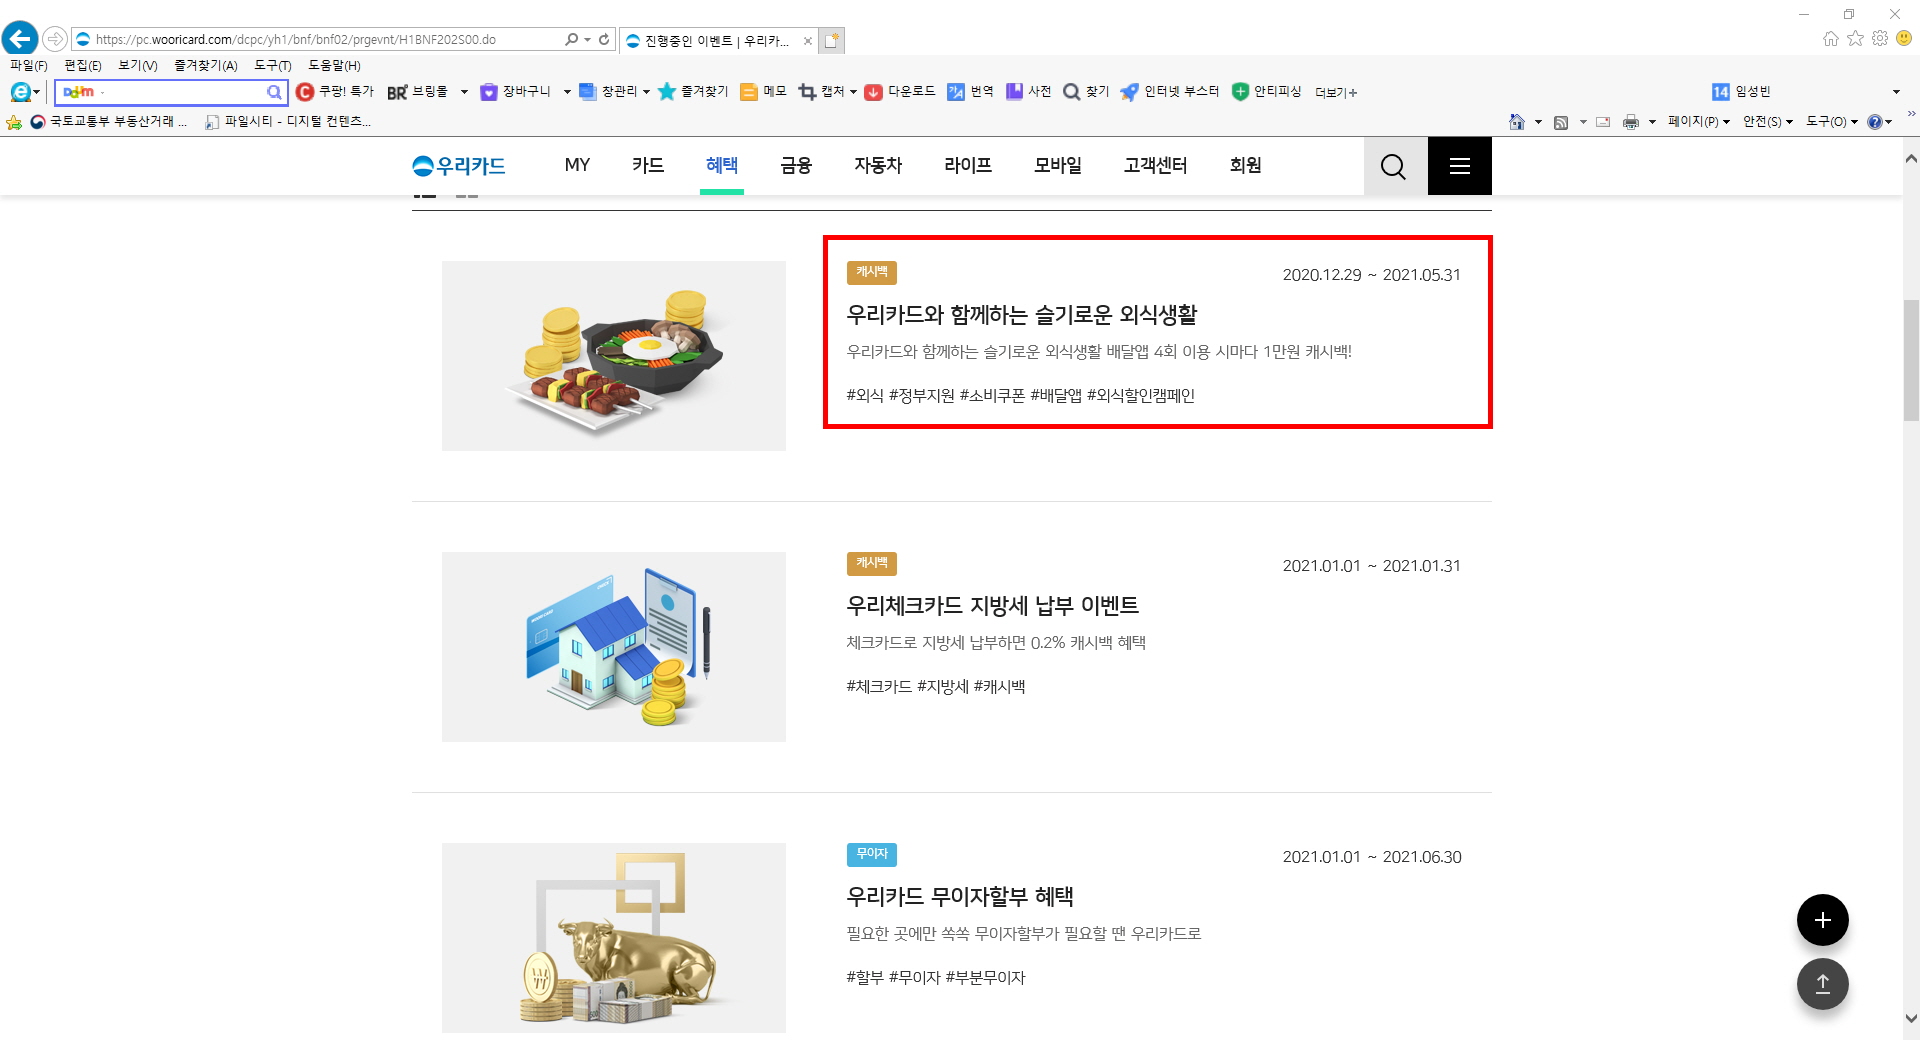Viewport: 1920px width, 1040px height.
Task: Click the bibimbap and coins event thumbnail
Action: [614, 356]
